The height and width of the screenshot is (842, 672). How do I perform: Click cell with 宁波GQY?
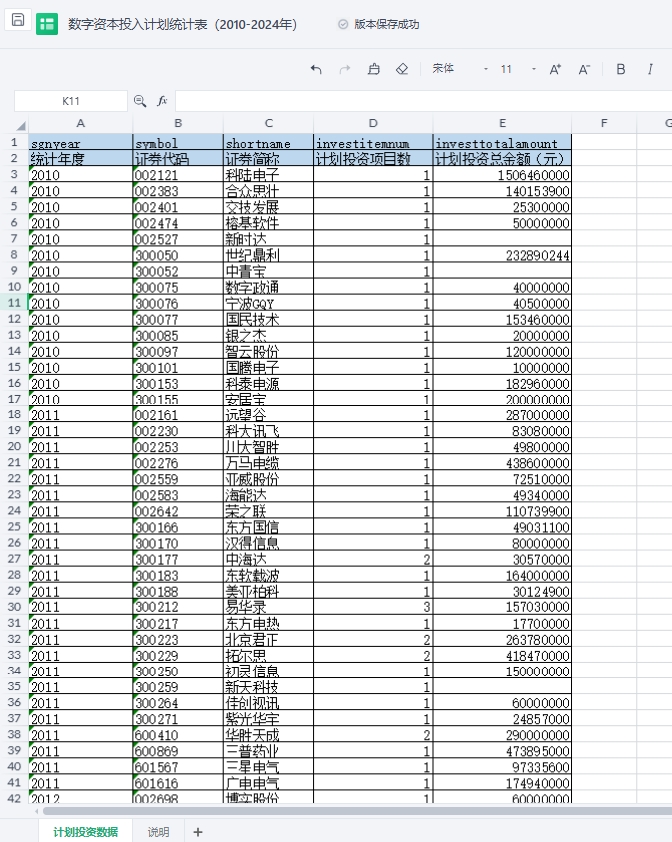point(269,303)
